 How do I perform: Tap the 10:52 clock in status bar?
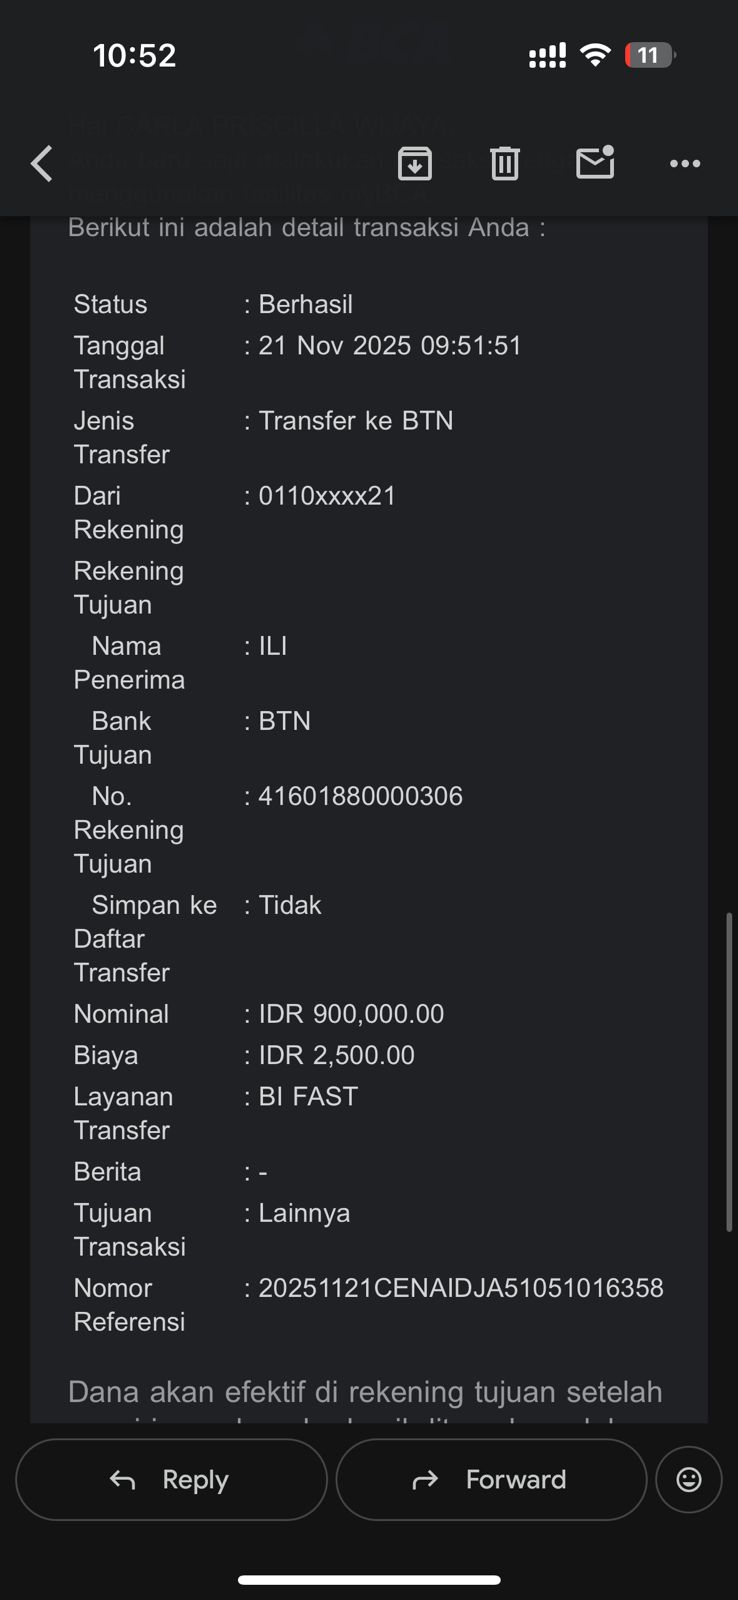134,55
